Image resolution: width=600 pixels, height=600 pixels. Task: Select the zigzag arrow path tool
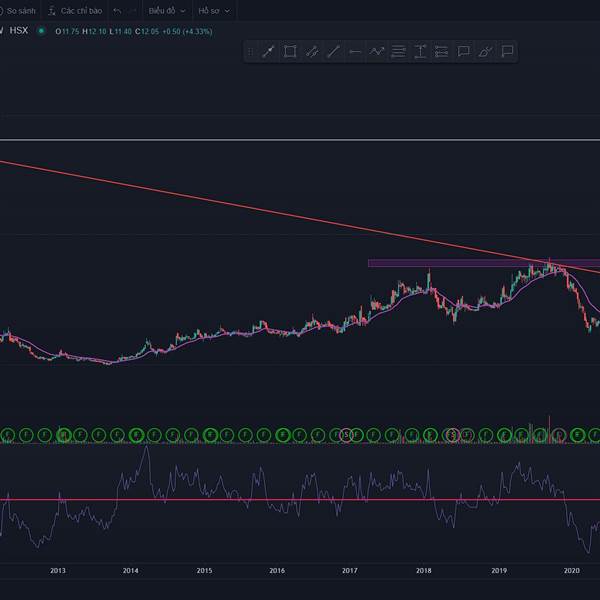(377, 51)
